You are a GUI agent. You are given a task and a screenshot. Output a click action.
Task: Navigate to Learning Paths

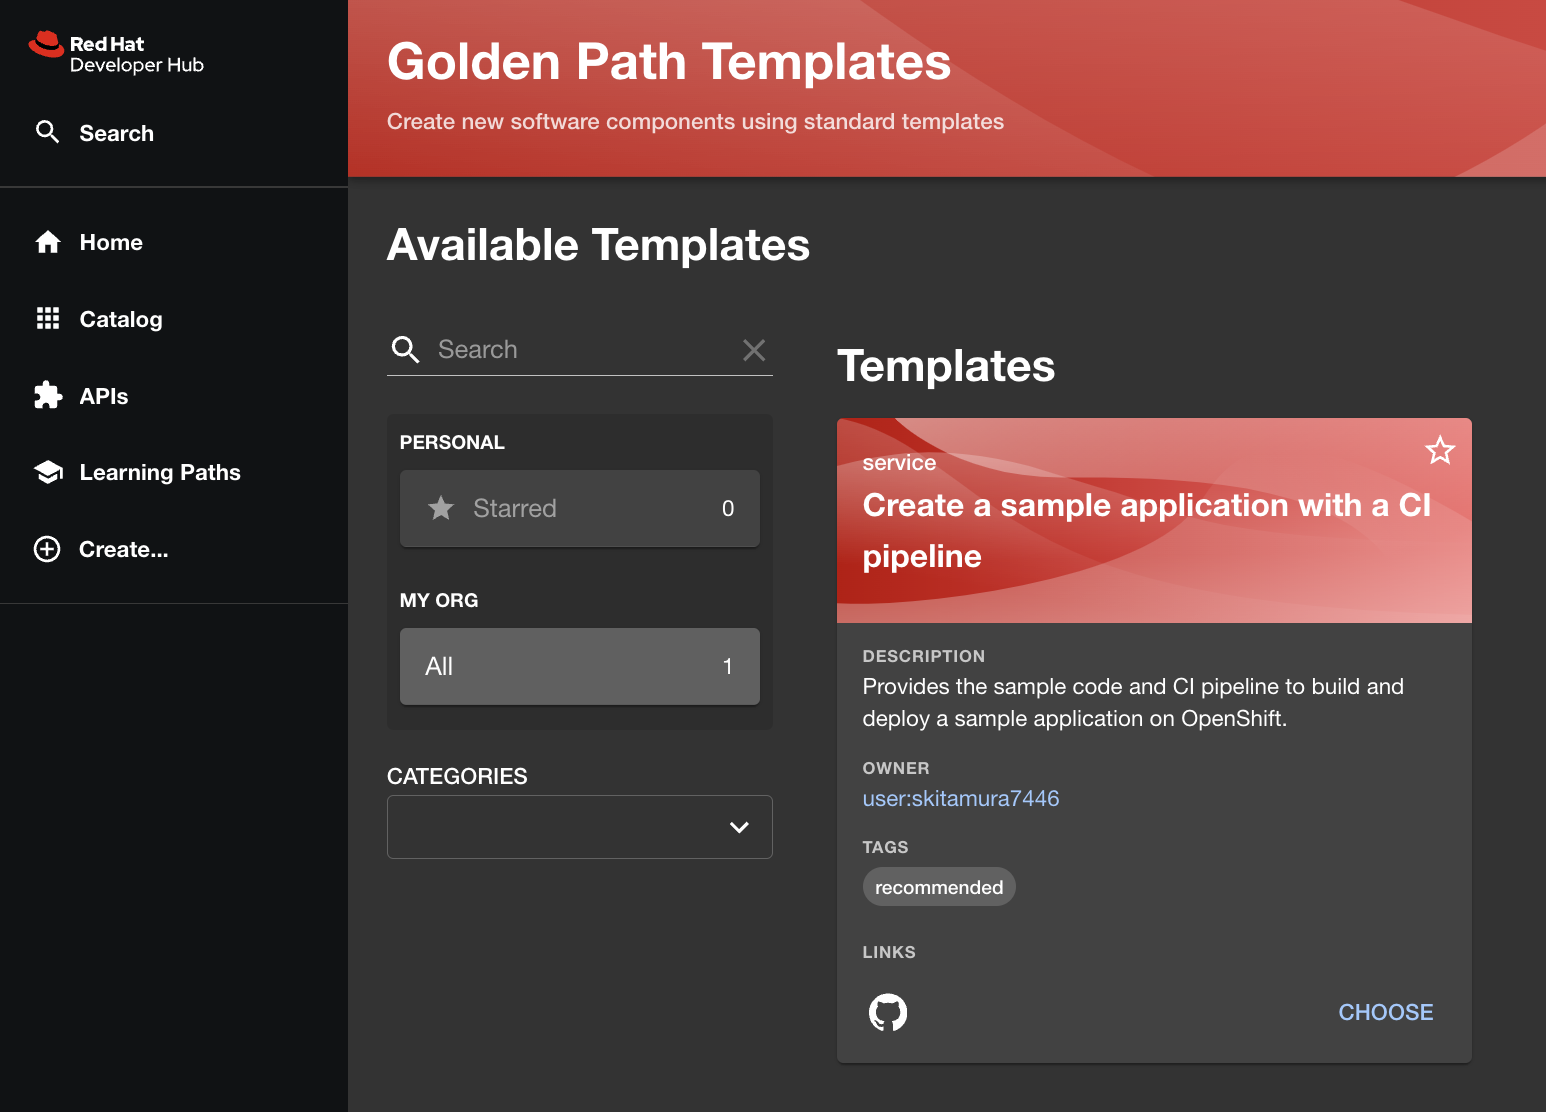[x=174, y=472]
